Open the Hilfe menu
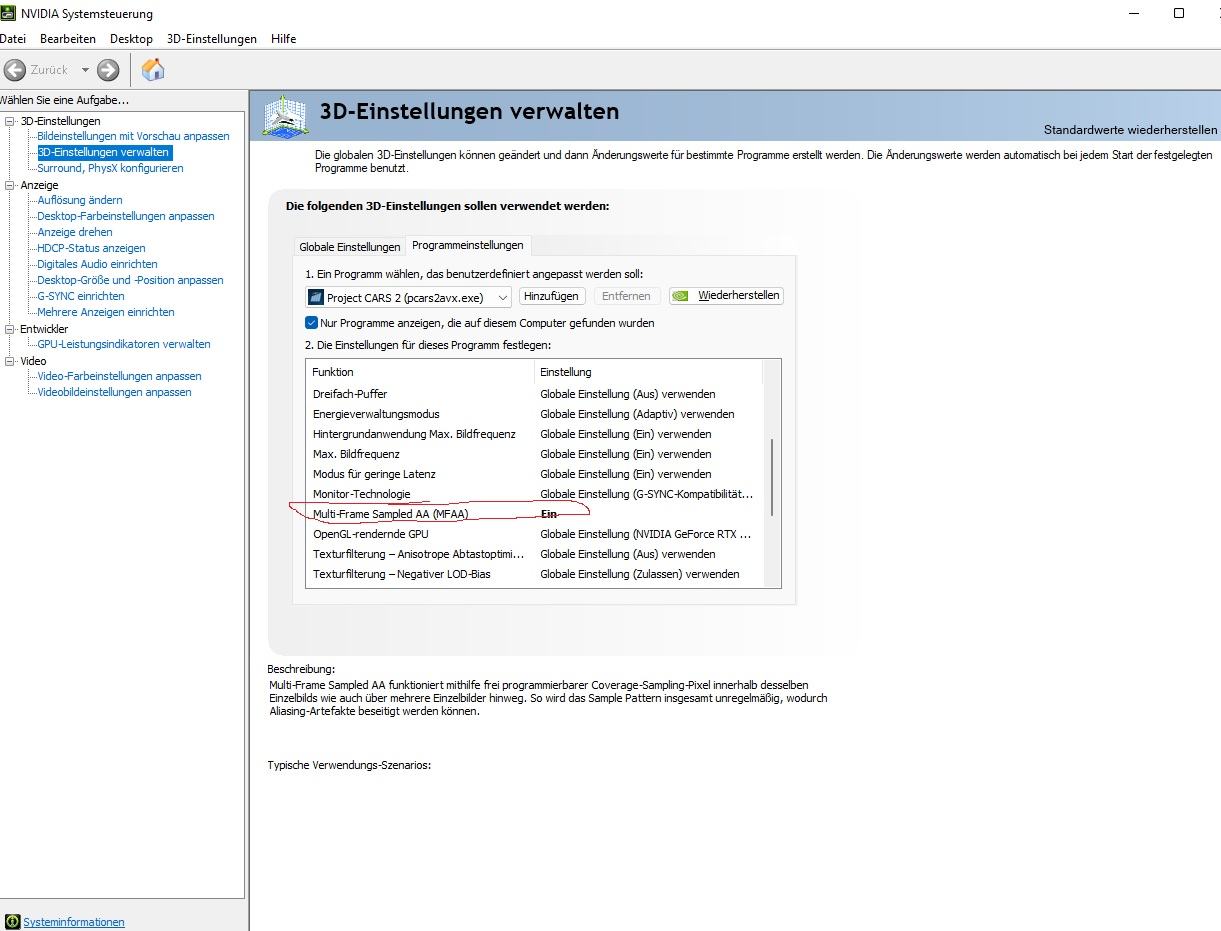The height and width of the screenshot is (931, 1221). pos(283,39)
